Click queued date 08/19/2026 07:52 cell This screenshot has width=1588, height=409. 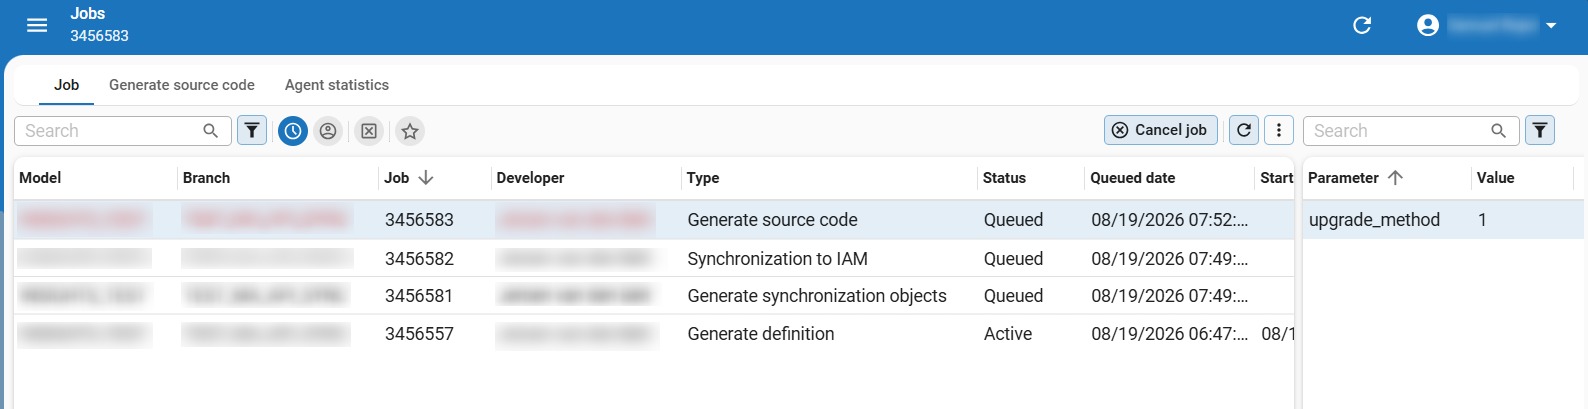point(1169,220)
